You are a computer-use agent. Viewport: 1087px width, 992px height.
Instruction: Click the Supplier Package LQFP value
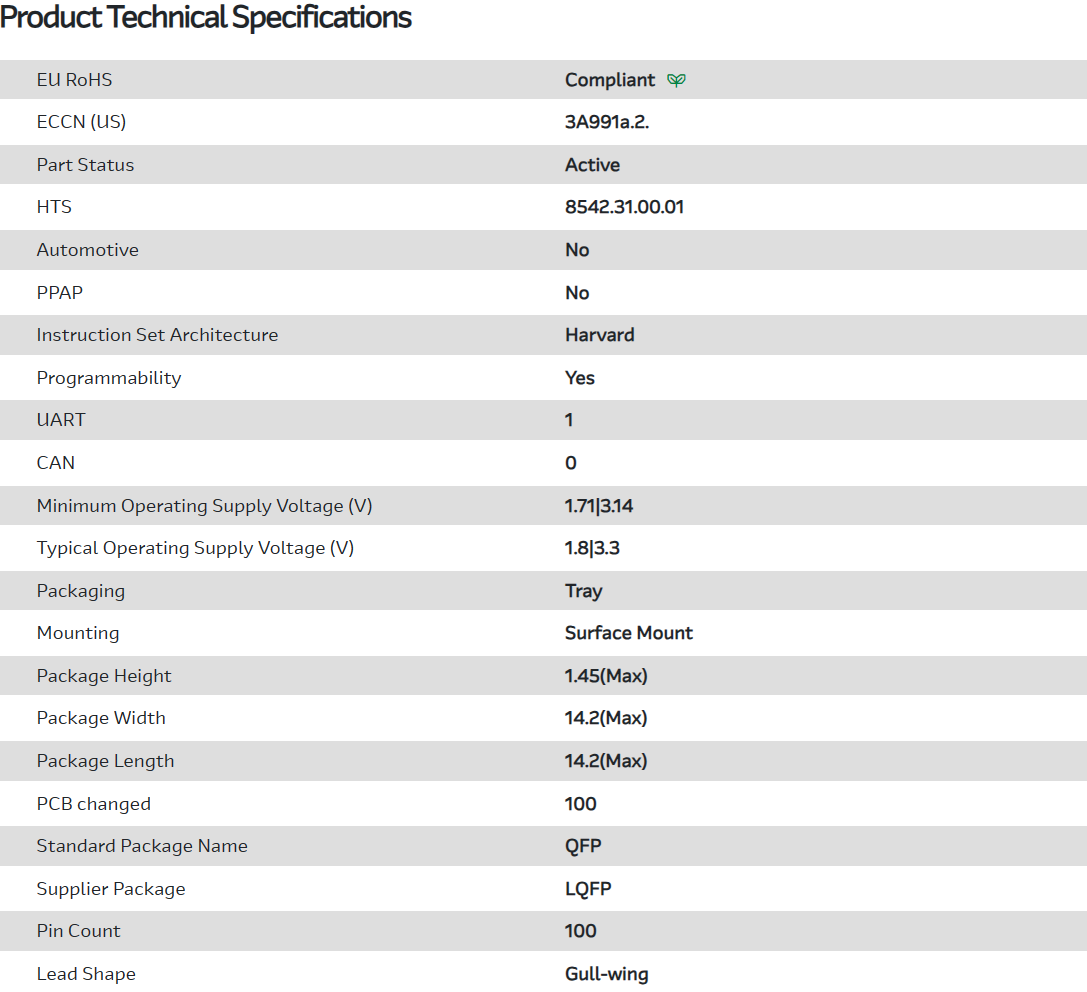click(x=588, y=889)
